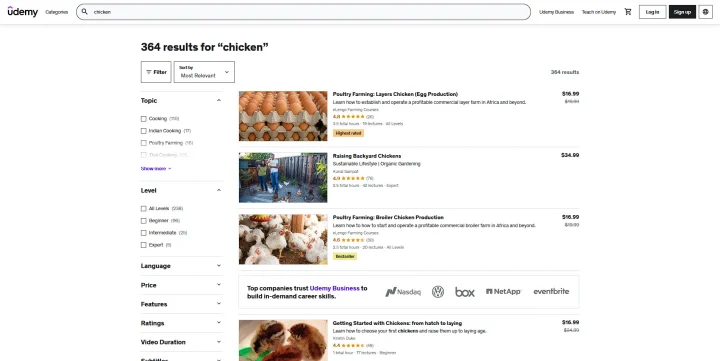Screen dimensions: 720x361
Task: Click the eventbrite logo
Action: tap(551, 291)
